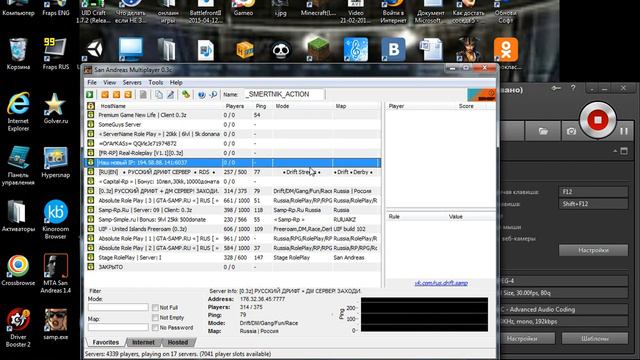The image size is (640, 360).
Task: Collapse panel with small up arrow in Bandicam
Action: tap(615, 151)
